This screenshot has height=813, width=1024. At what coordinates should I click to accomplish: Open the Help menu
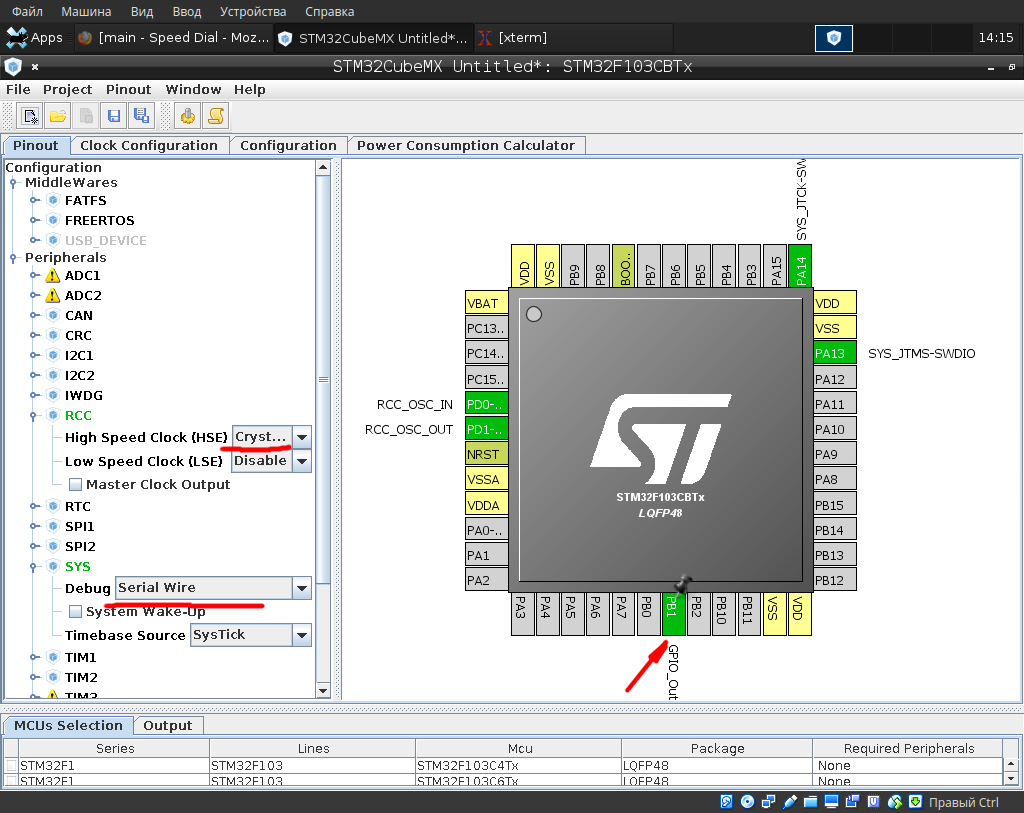point(249,89)
